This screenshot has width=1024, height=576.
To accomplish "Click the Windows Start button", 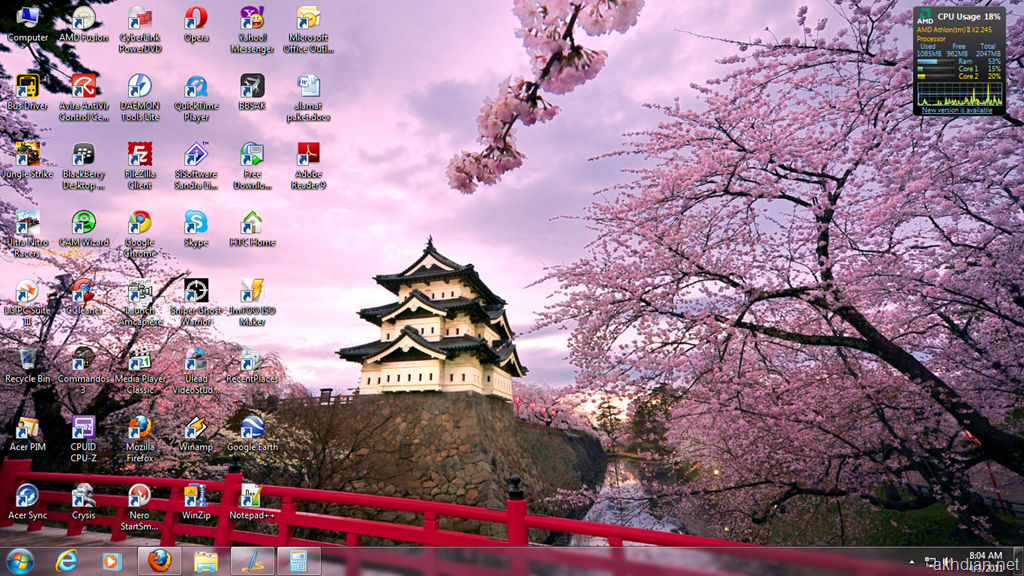I will 19,560.
